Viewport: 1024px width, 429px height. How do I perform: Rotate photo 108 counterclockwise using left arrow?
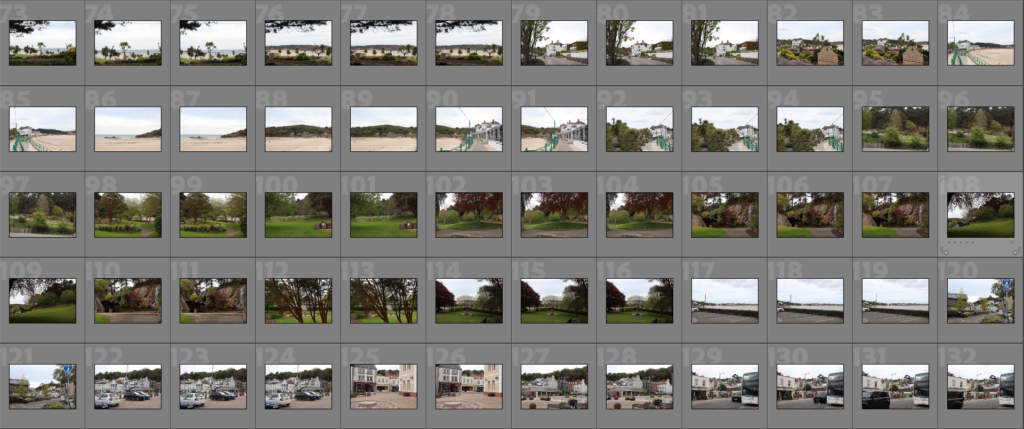pyautogui.click(x=945, y=249)
